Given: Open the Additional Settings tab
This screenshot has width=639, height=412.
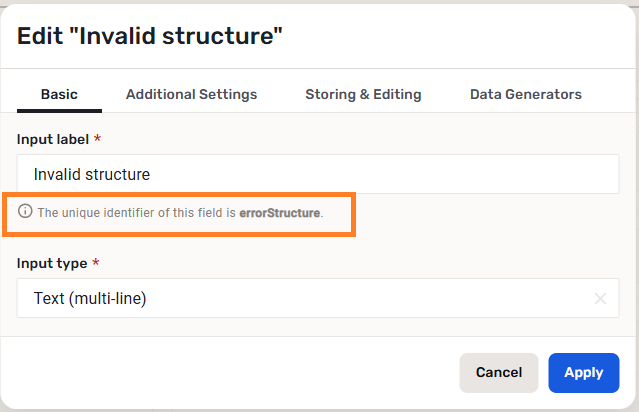Looking at the screenshot, I should [x=191, y=94].
